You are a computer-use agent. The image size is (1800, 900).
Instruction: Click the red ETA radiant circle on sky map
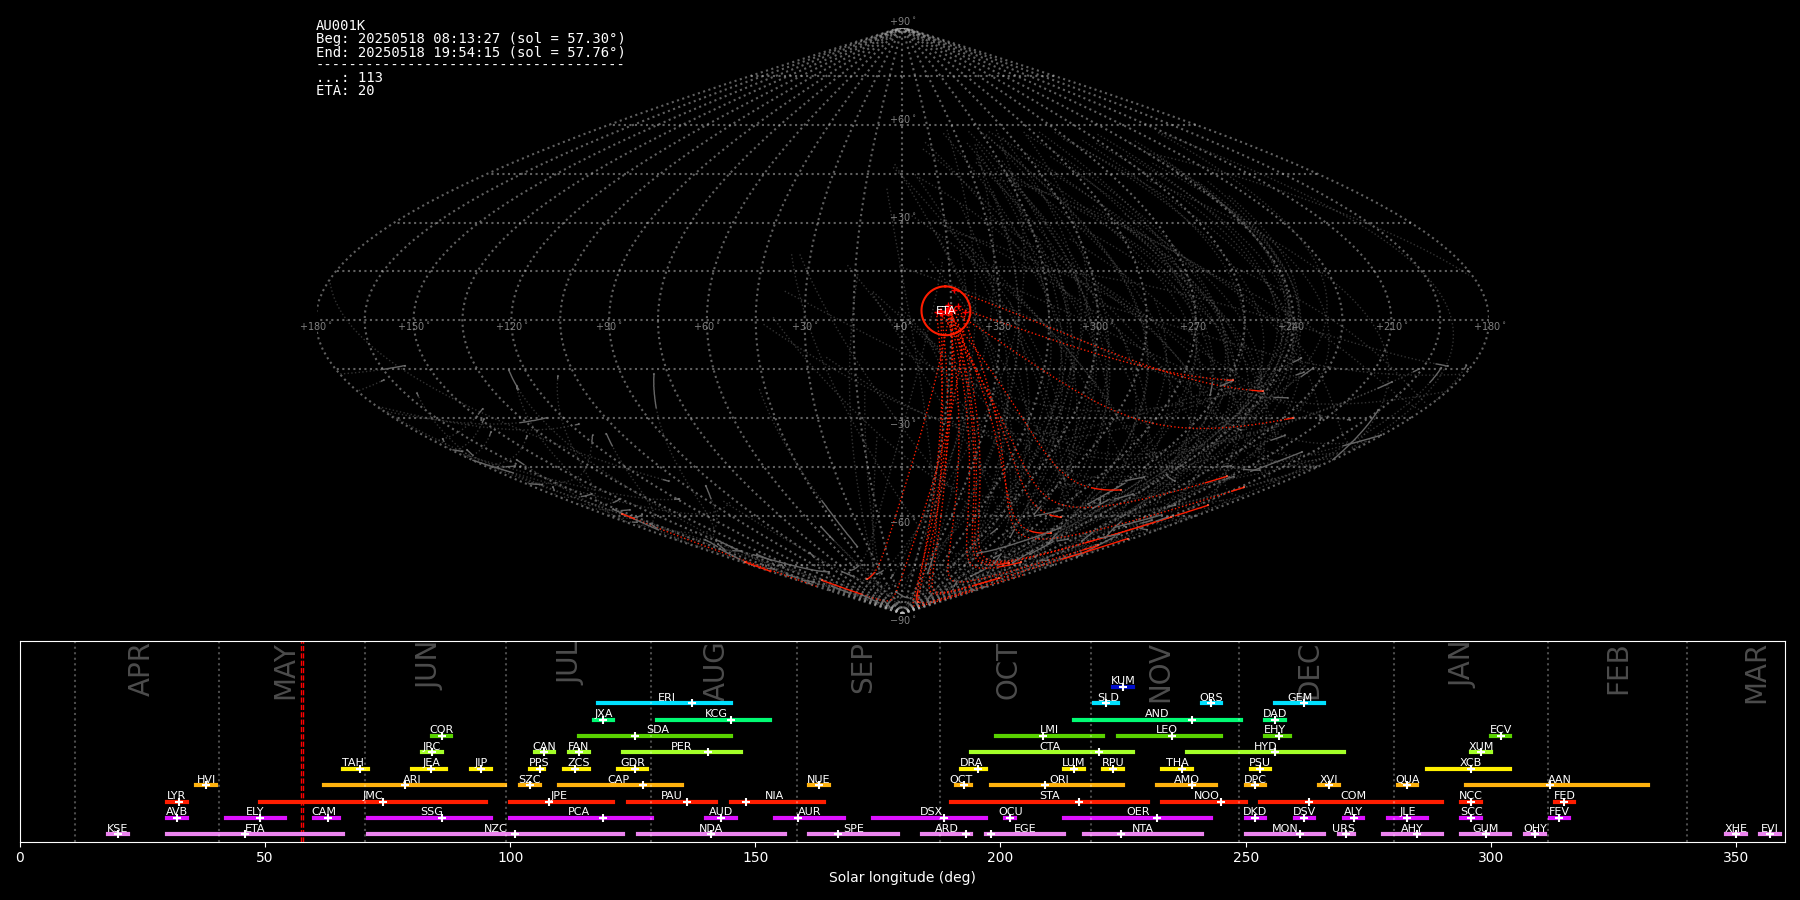tap(946, 311)
